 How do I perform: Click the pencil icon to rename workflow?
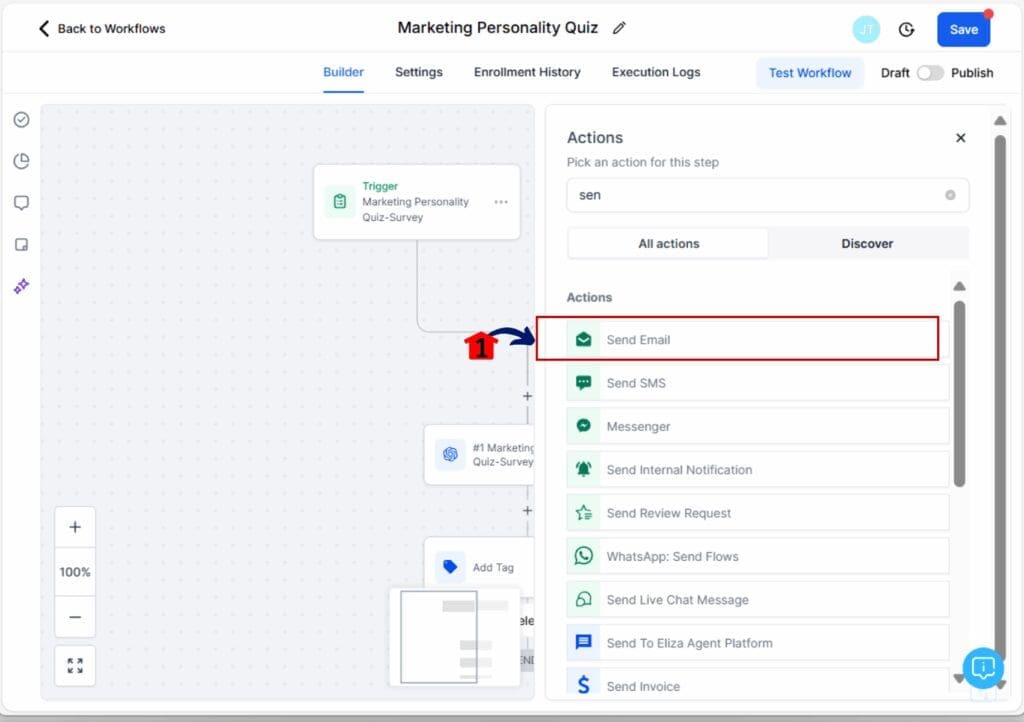(x=619, y=29)
